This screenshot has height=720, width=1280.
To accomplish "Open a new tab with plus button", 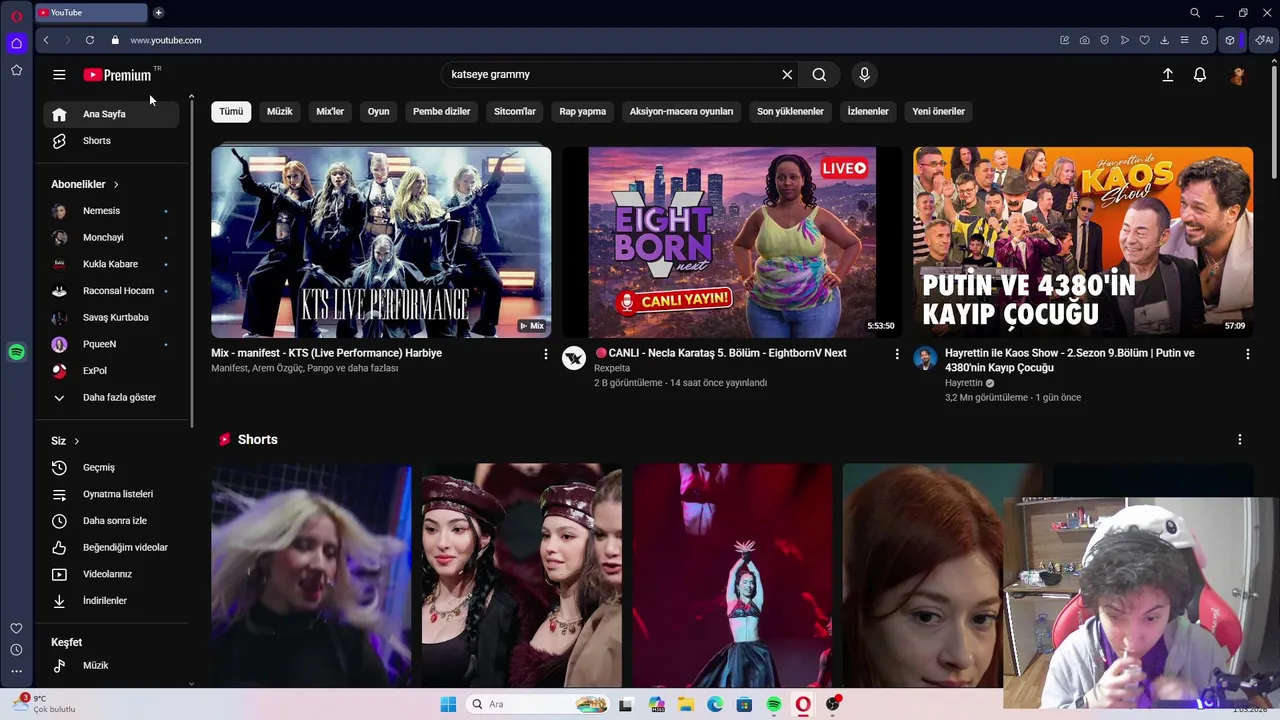I will [x=158, y=13].
